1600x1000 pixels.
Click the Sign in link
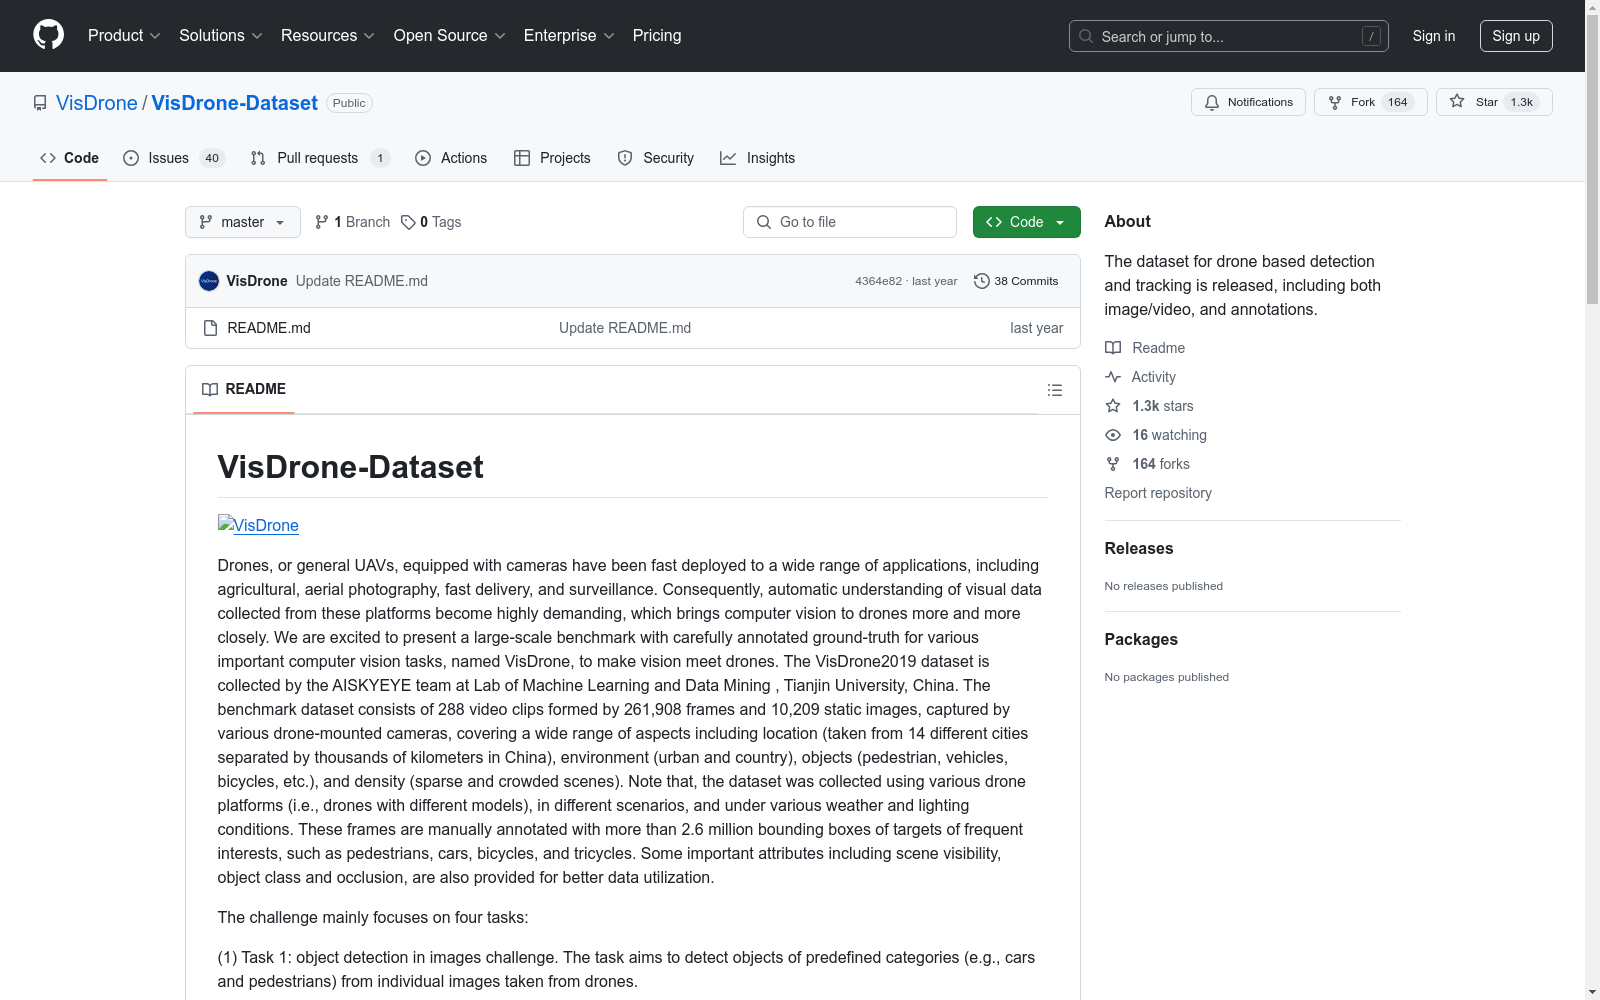point(1433,36)
